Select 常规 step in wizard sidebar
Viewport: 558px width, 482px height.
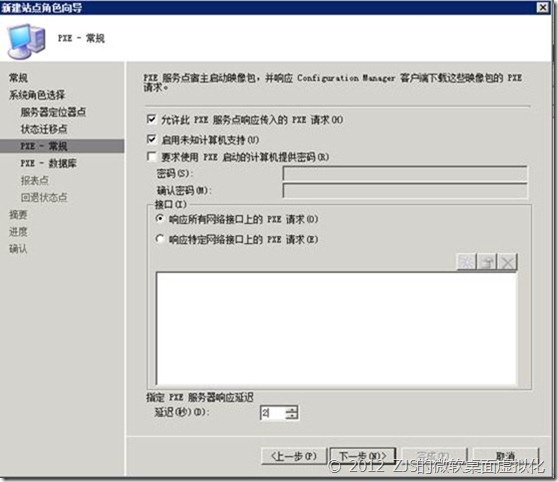tap(18, 77)
